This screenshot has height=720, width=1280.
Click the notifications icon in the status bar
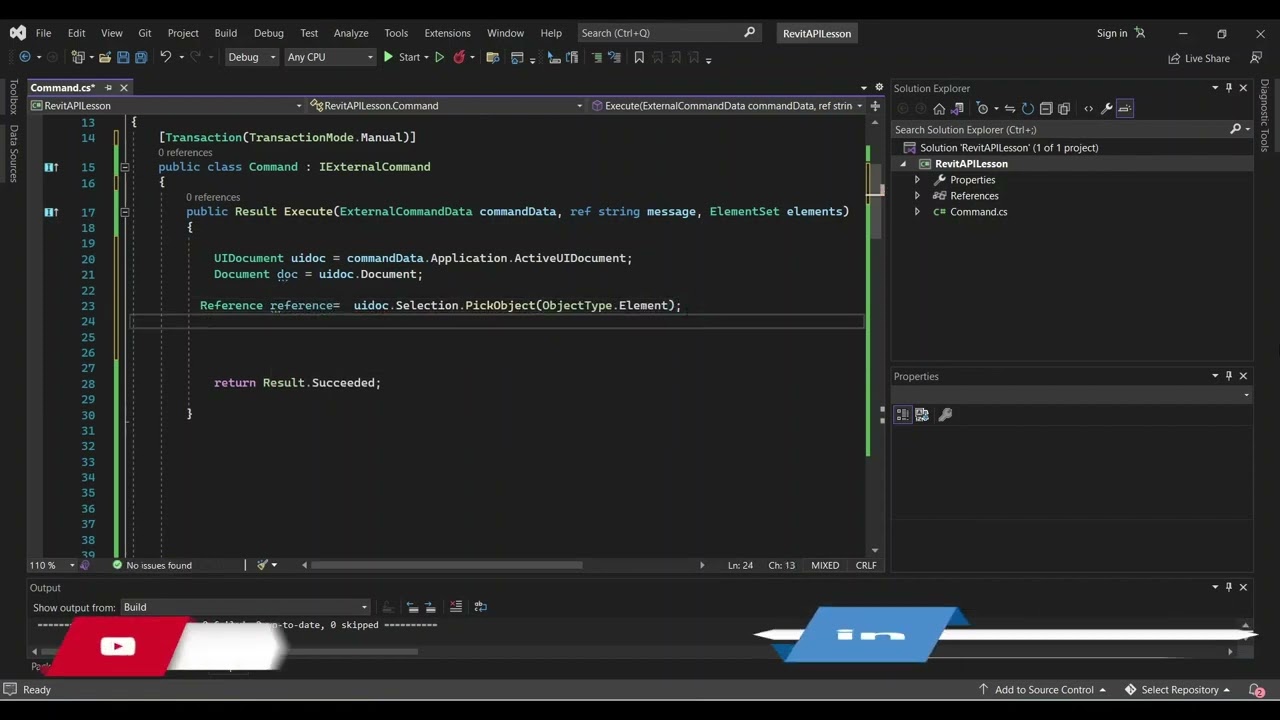click(x=1256, y=690)
